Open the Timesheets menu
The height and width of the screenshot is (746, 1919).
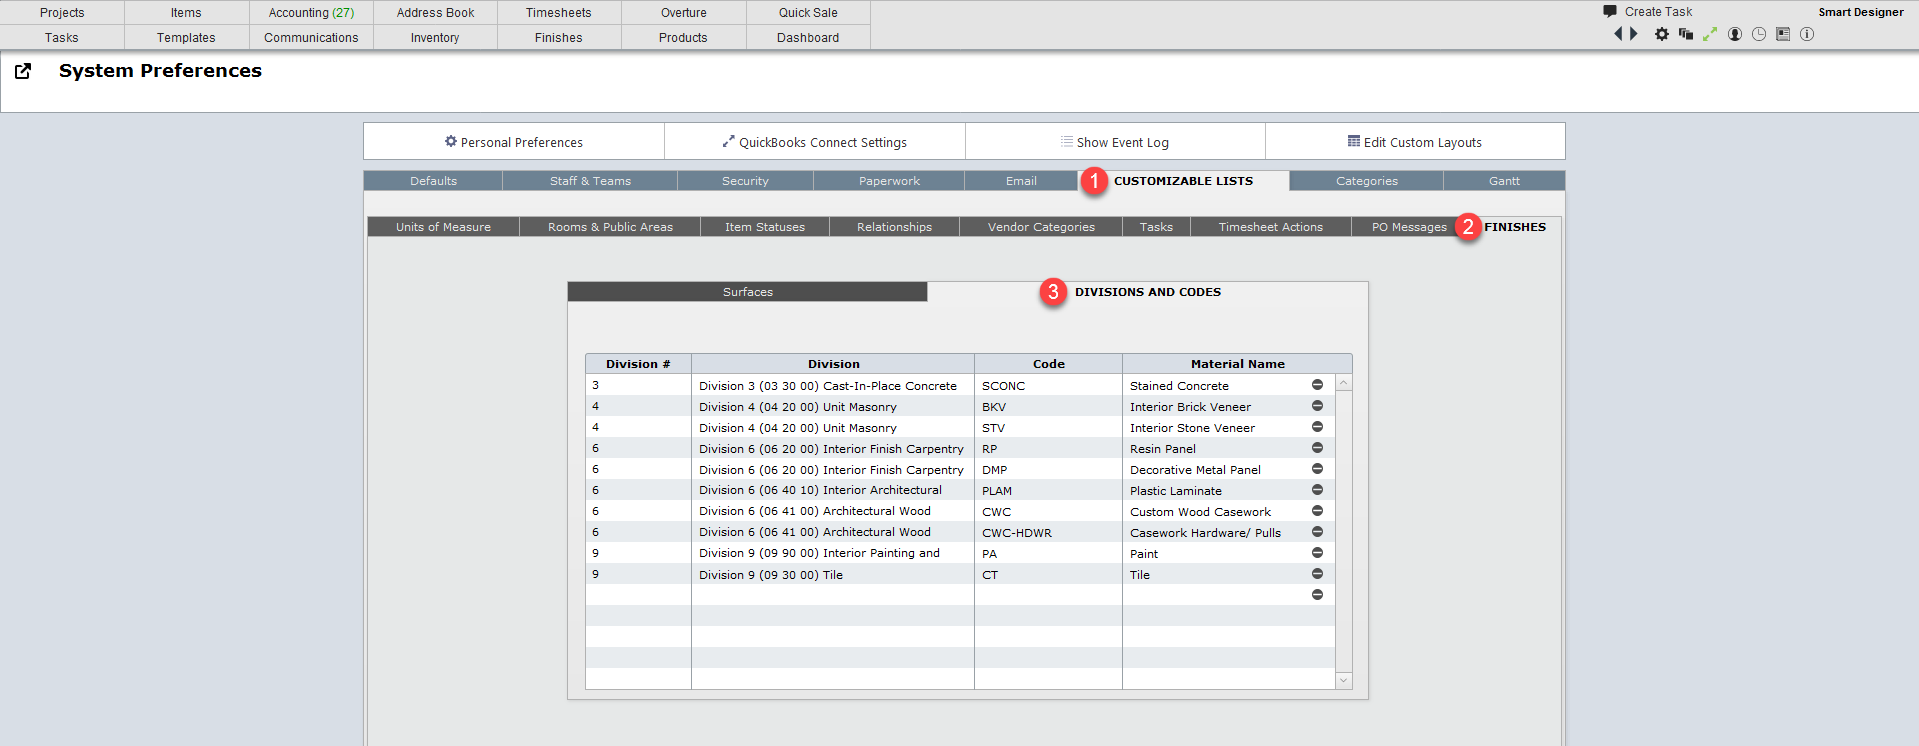[x=559, y=13]
